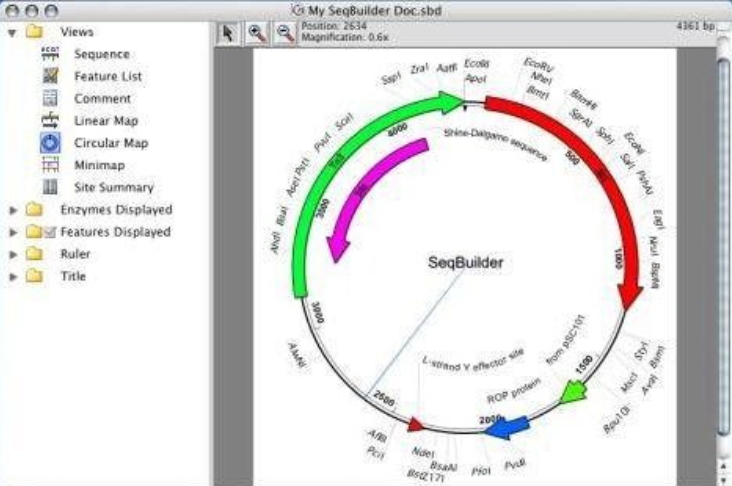Select the arrow pointer tool

(x=227, y=34)
